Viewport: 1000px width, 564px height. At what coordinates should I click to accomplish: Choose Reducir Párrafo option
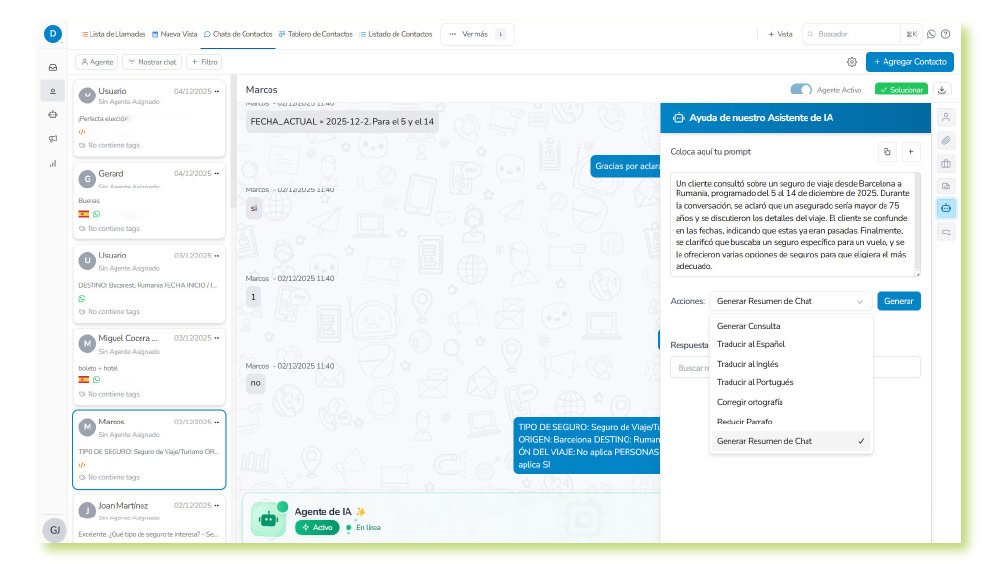pyautogui.click(x=791, y=422)
